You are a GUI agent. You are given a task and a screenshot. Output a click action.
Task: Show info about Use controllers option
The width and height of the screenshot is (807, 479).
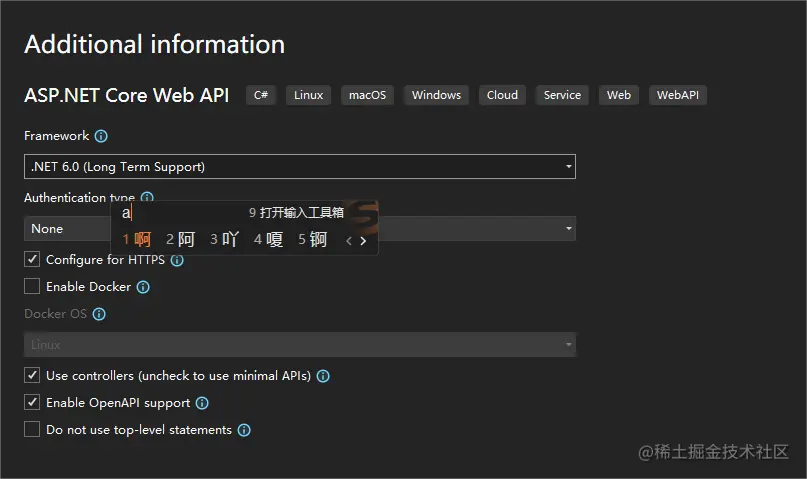pos(323,376)
